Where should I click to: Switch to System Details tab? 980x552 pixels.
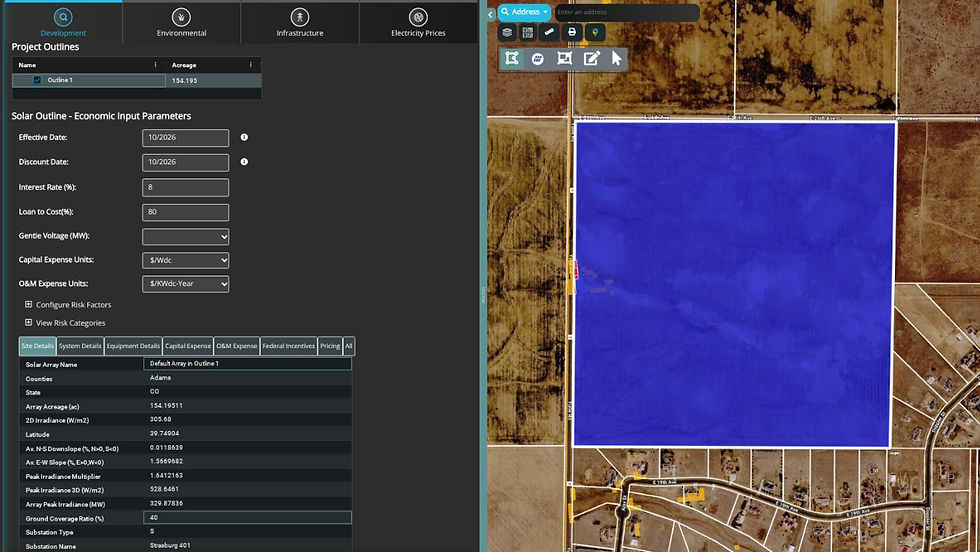[x=80, y=346]
